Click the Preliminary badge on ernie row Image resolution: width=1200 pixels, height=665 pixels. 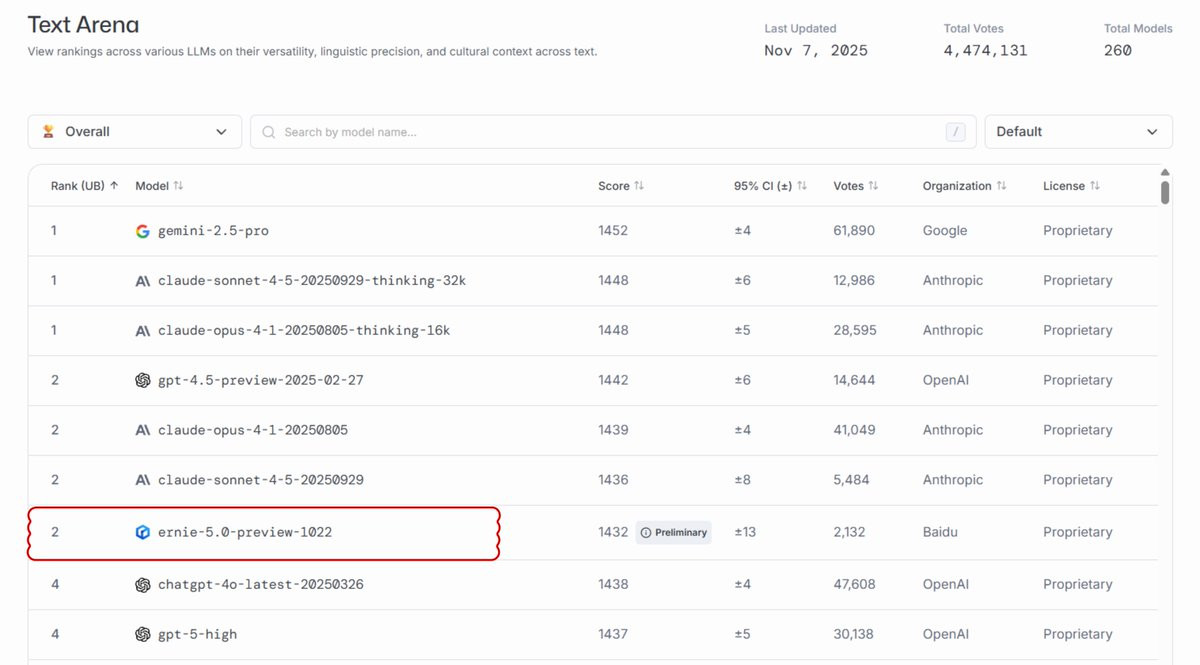point(673,533)
